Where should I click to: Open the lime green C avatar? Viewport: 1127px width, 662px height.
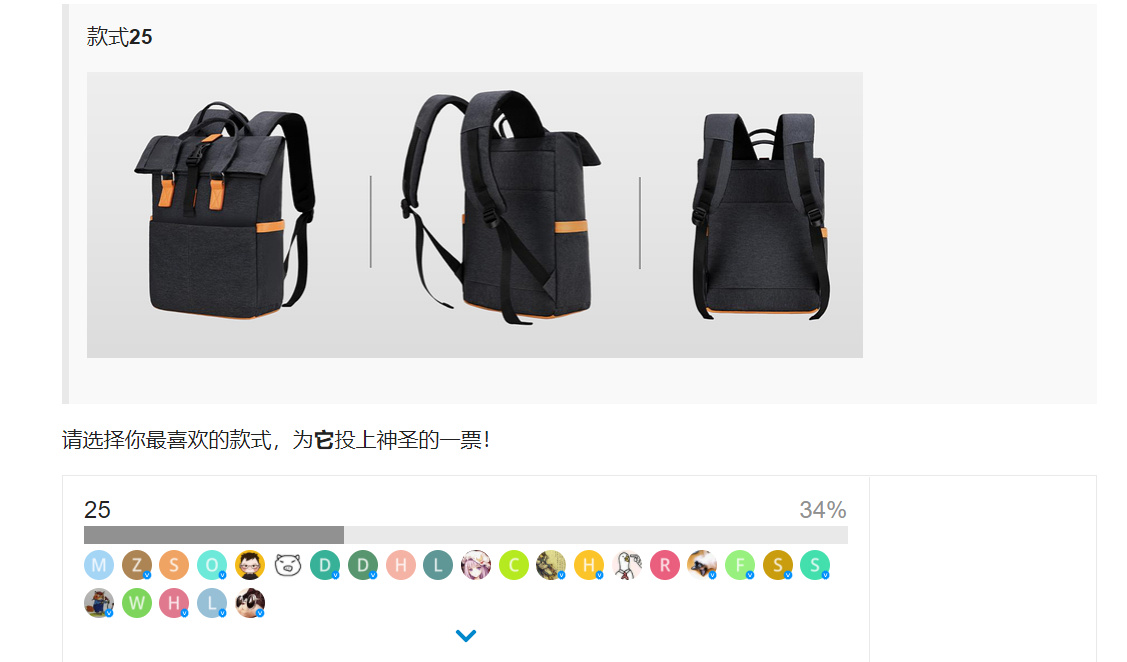(514, 565)
